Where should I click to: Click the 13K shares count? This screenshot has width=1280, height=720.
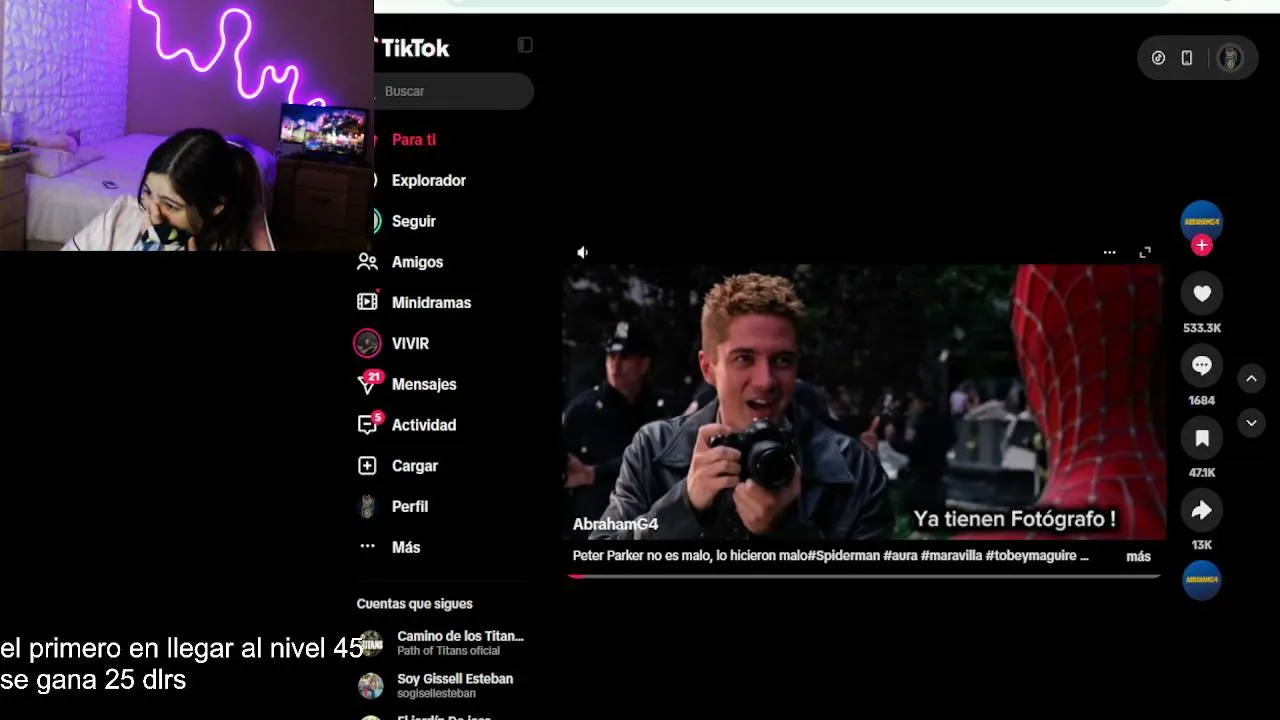click(1202, 545)
